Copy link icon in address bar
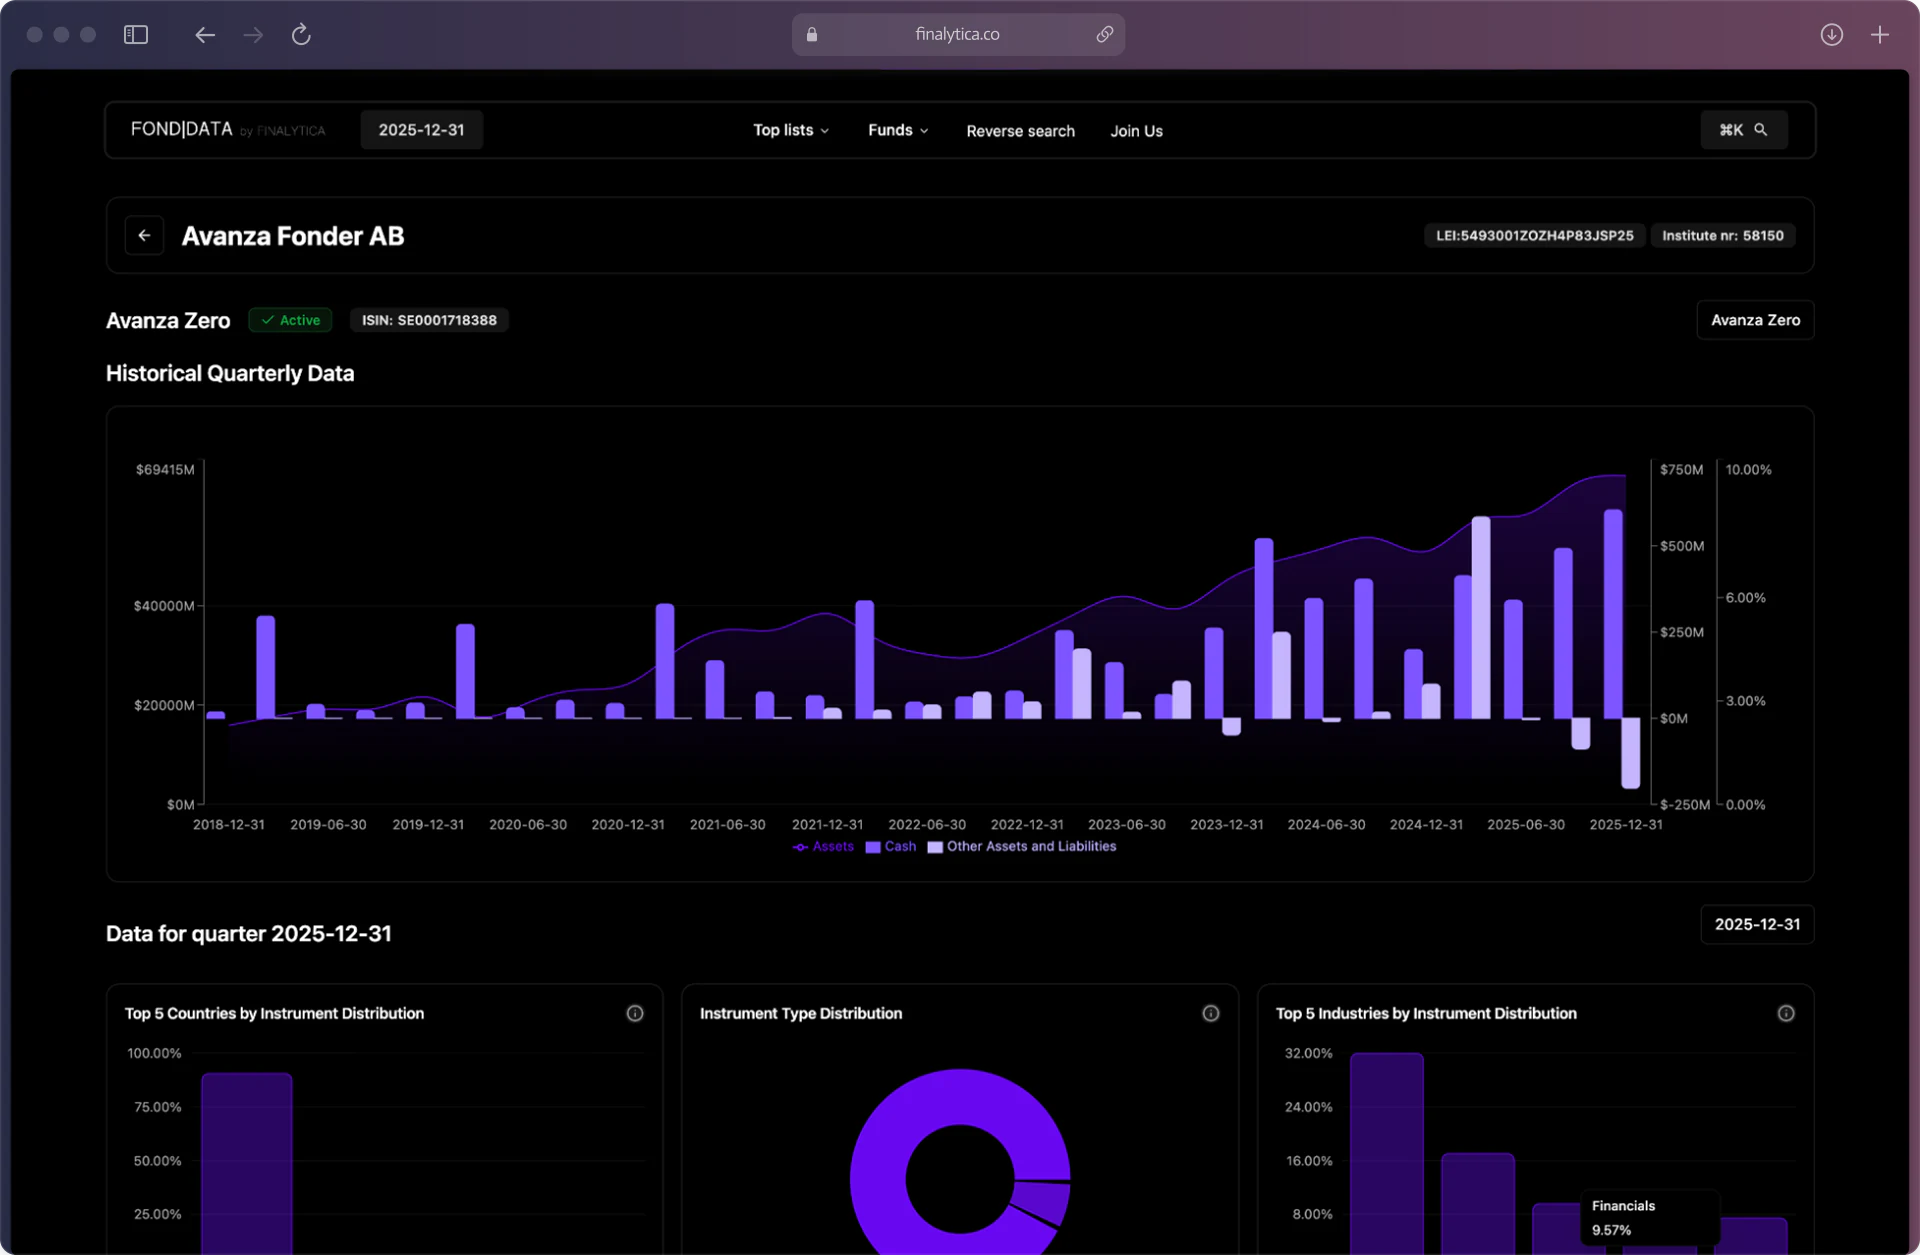 tap(1104, 34)
